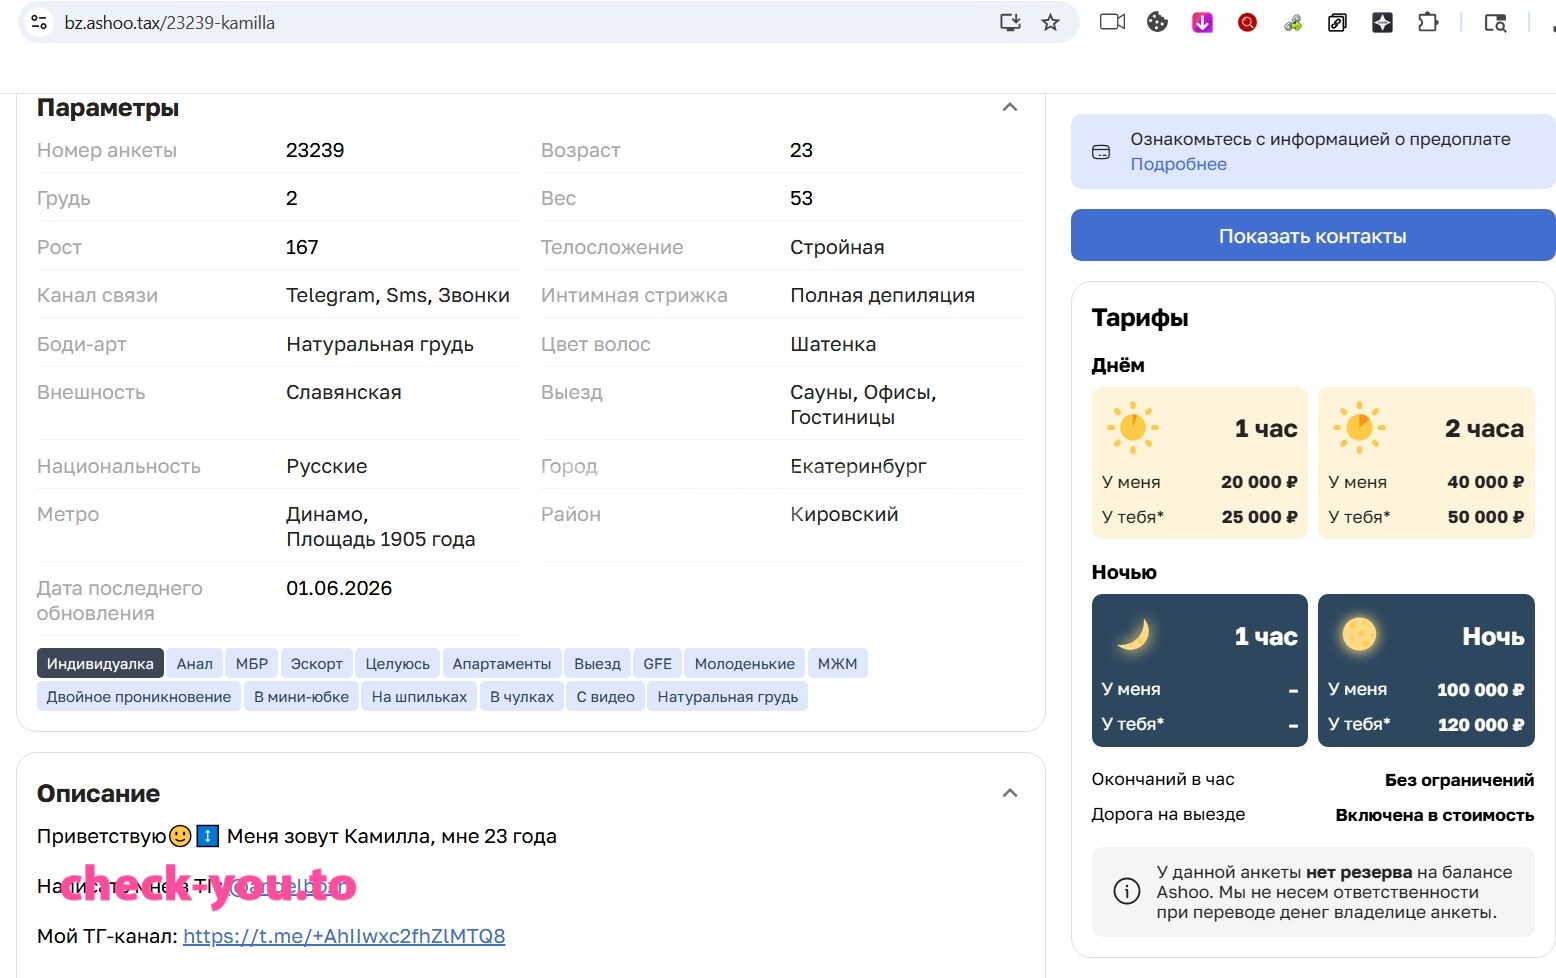Click the install app icon in address bar

[x=1010, y=22]
